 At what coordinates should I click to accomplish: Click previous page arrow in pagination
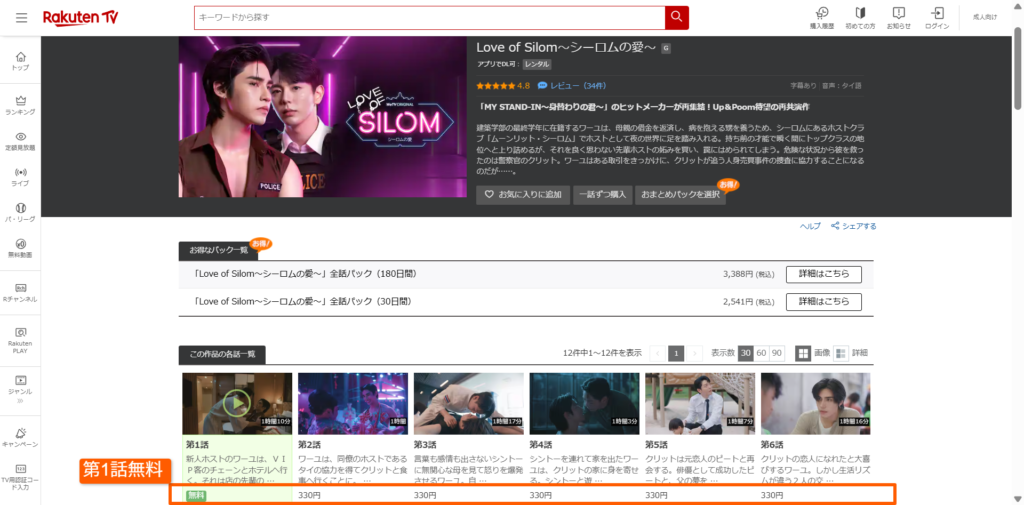(658, 353)
